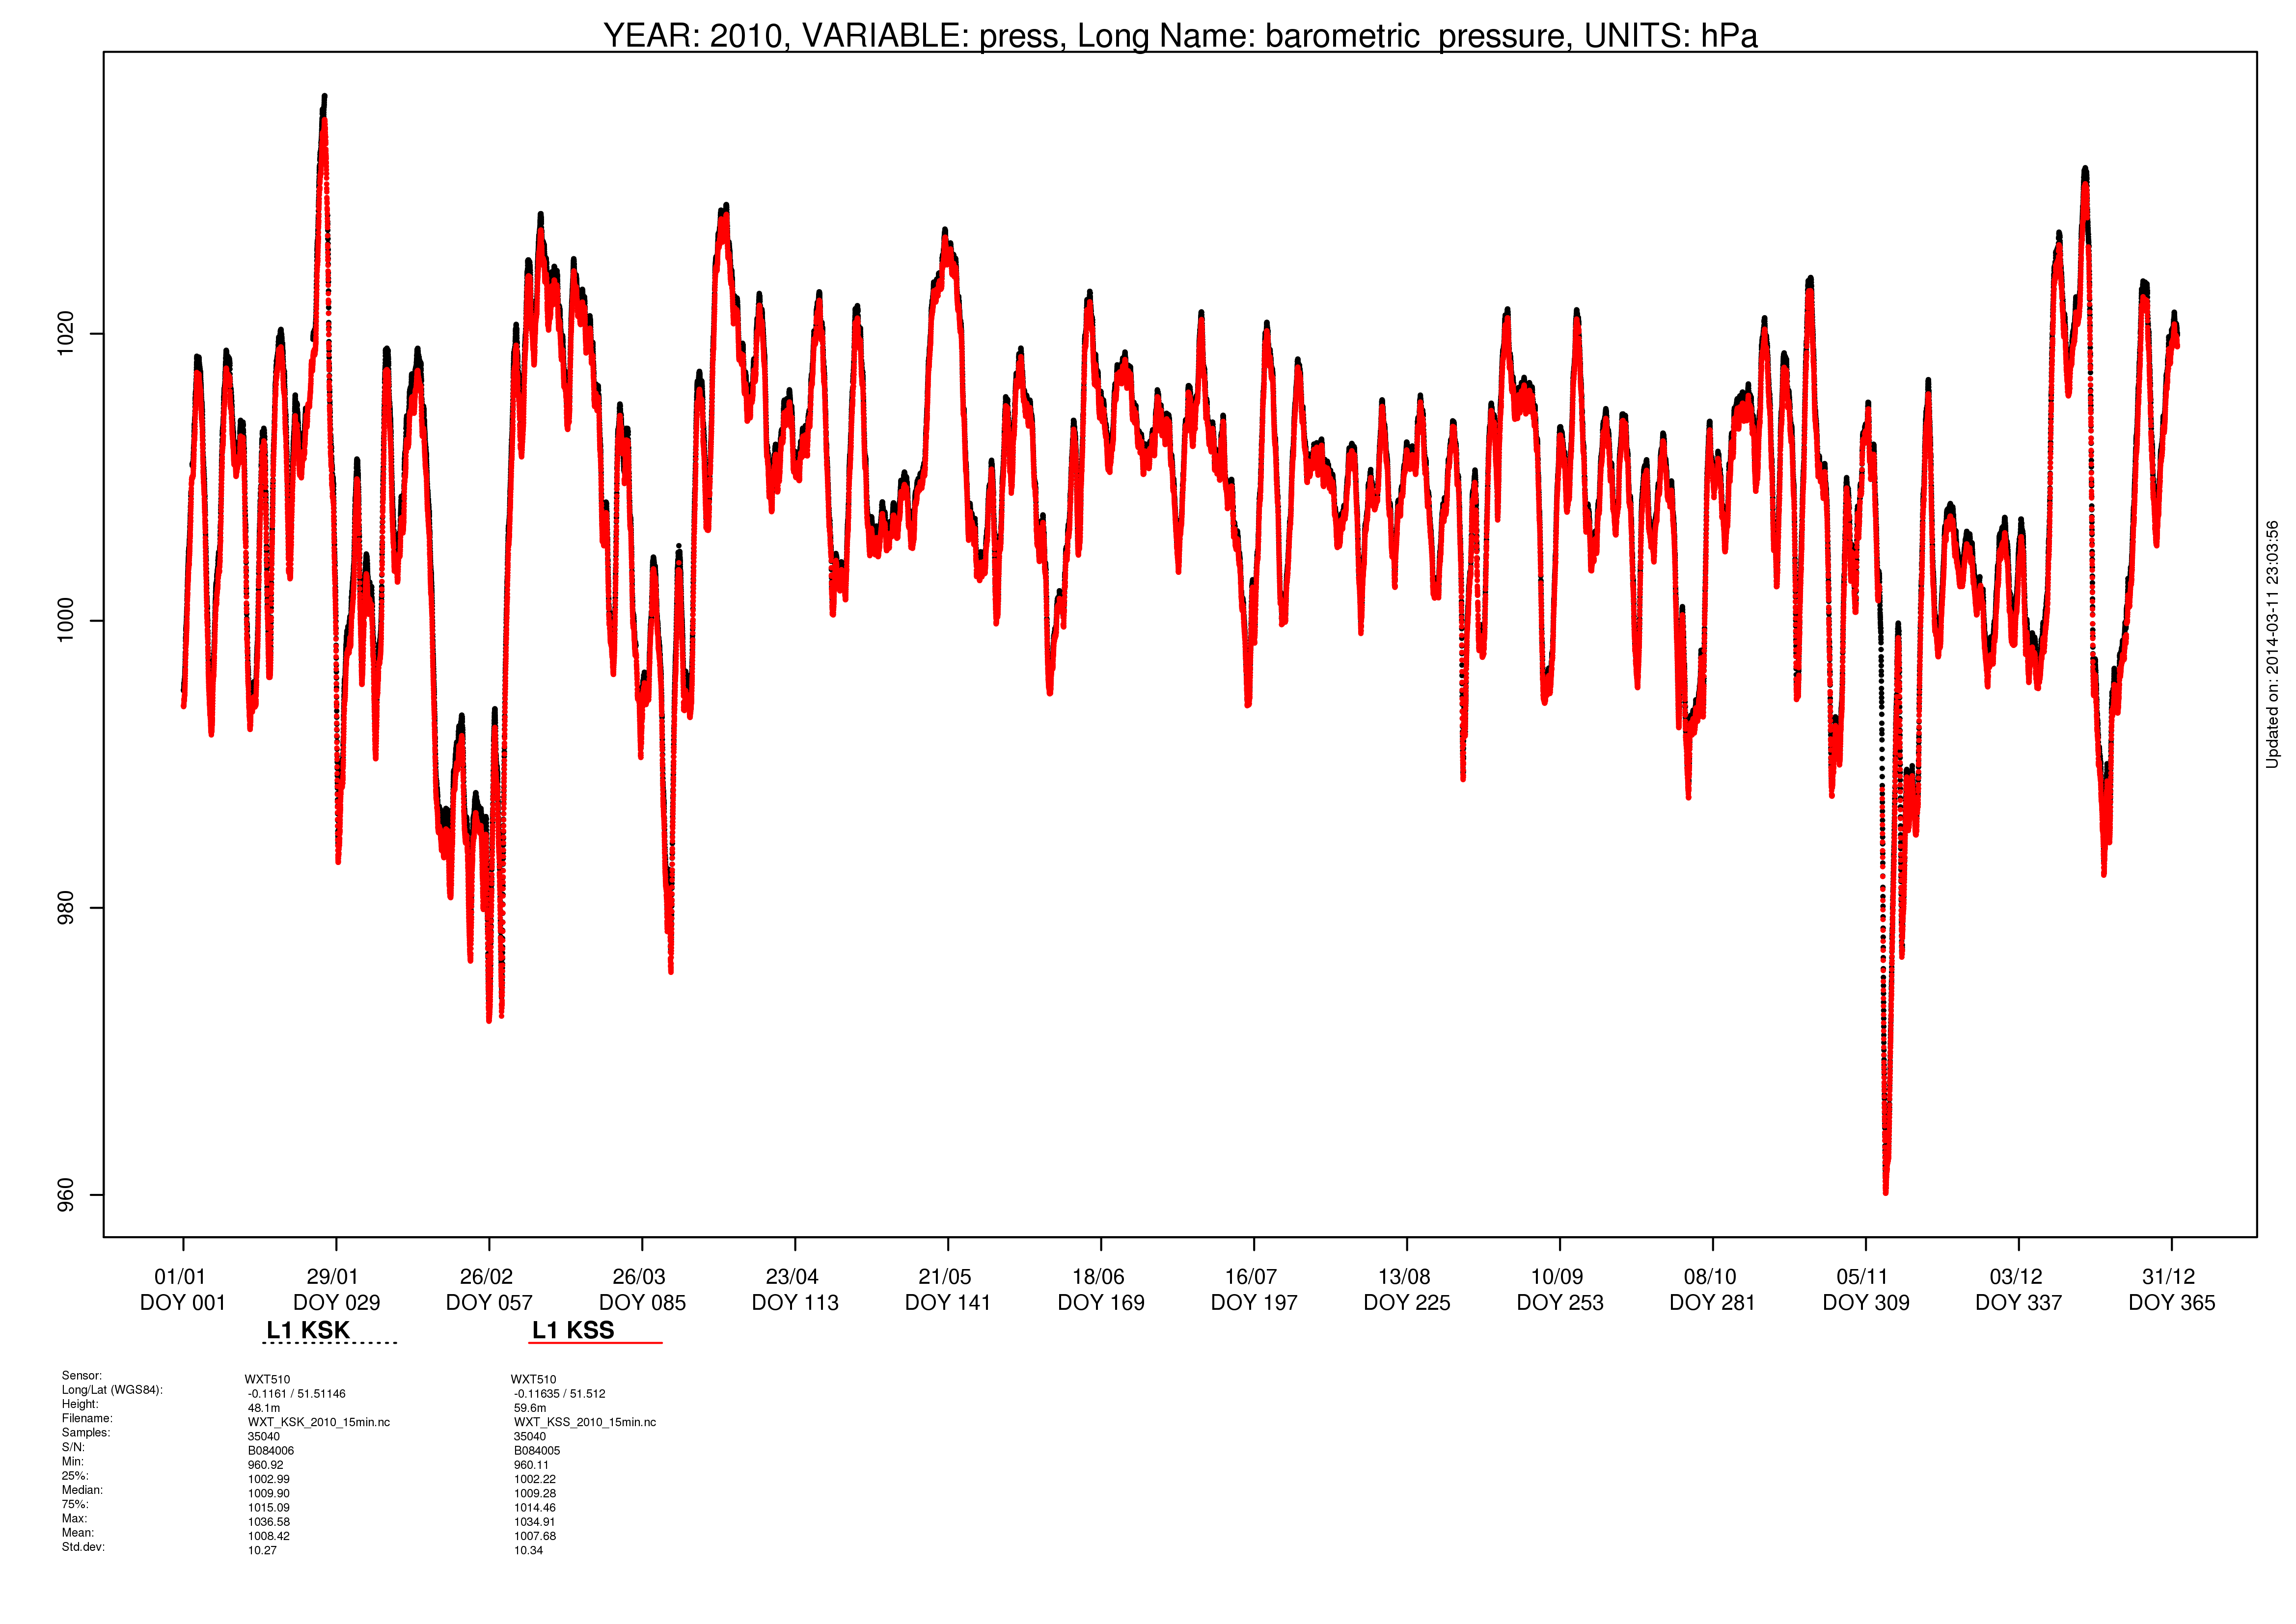Click the minimum value '960.92'

pos(266,1465)
